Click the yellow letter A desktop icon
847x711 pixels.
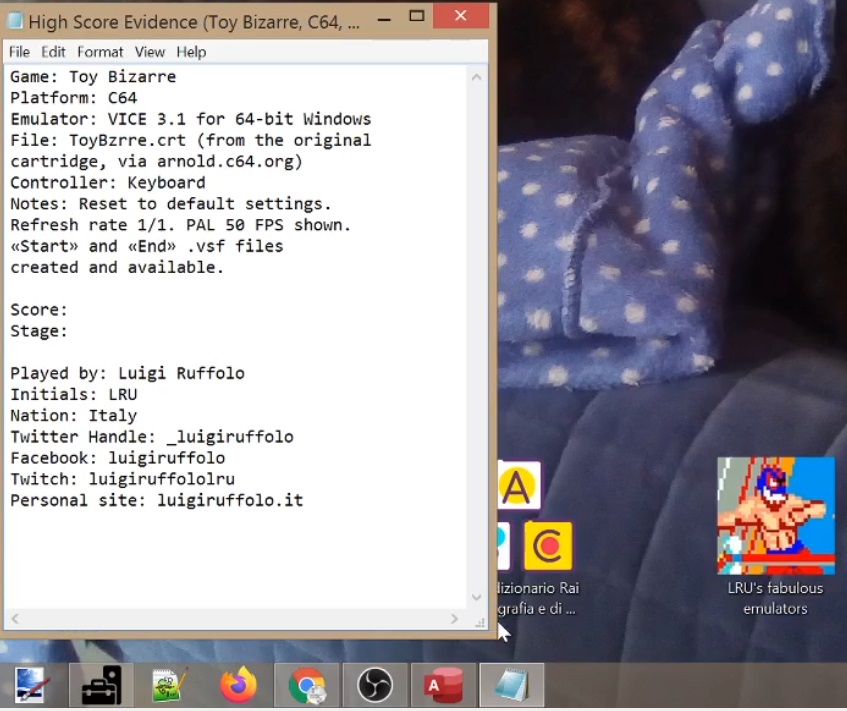point(519,486)
